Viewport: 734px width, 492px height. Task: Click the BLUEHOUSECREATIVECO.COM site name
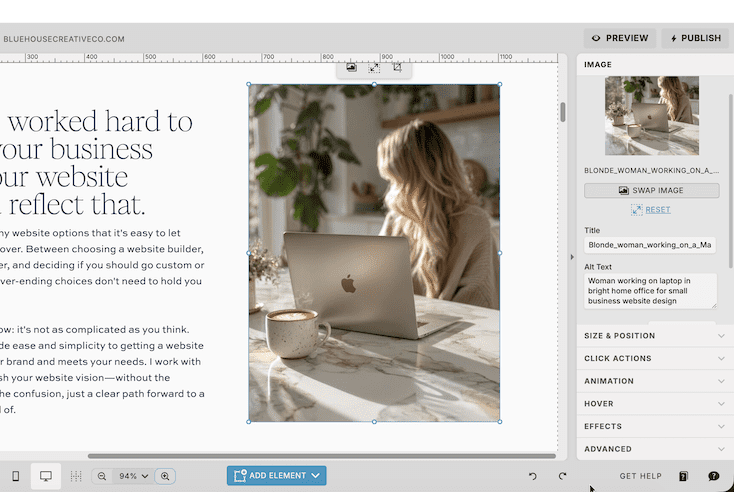pyautogui.click(x=64, y=39)
